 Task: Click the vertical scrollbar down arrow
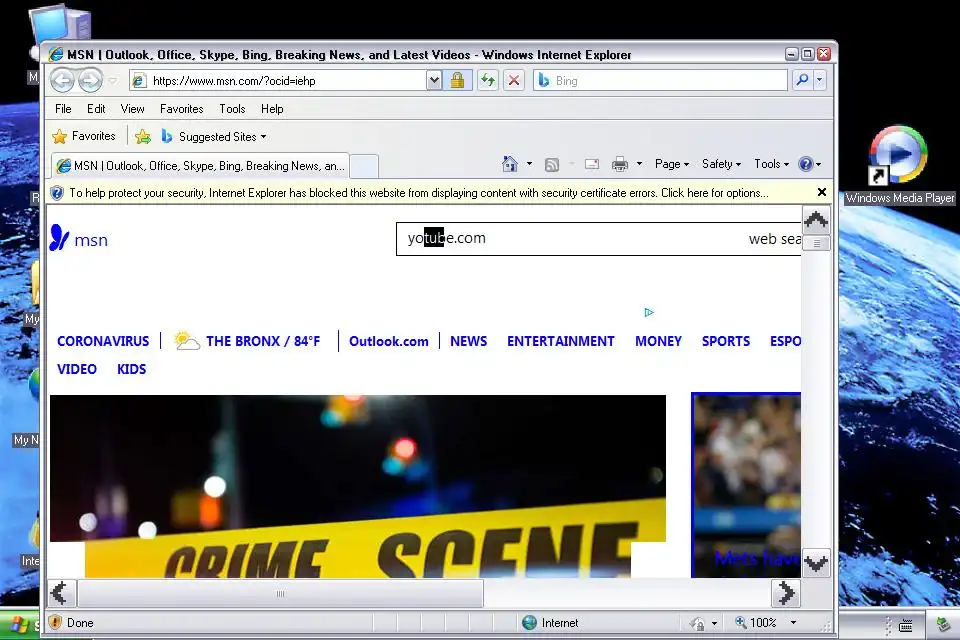(x=816, y=562)
